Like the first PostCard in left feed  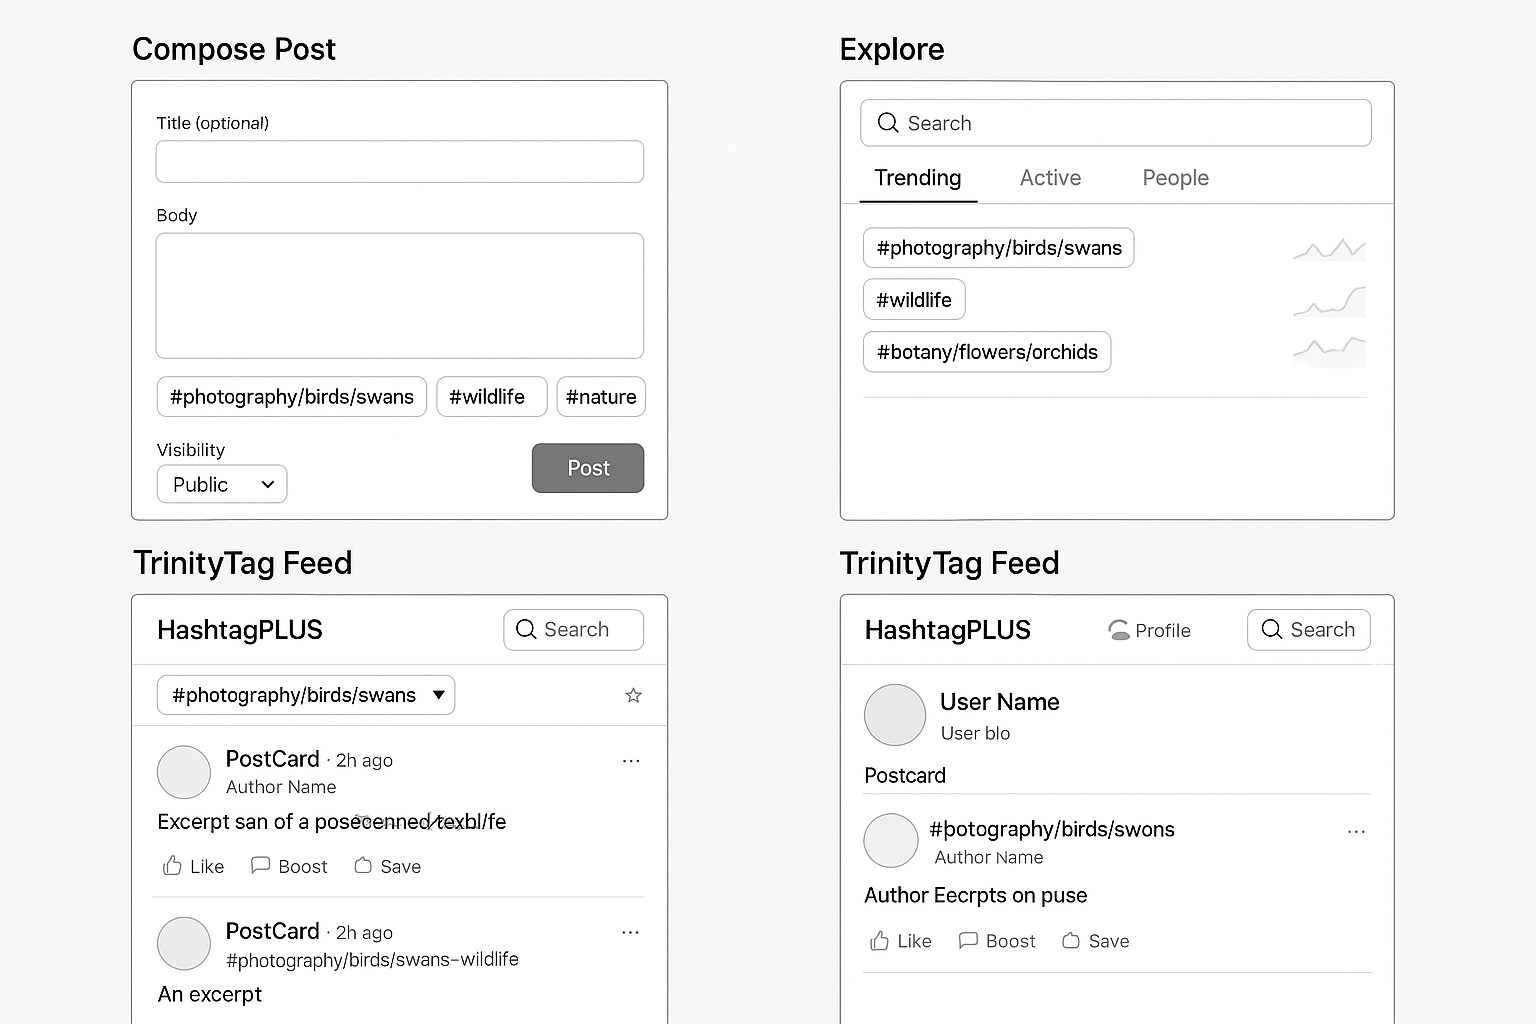click(193, 866)
